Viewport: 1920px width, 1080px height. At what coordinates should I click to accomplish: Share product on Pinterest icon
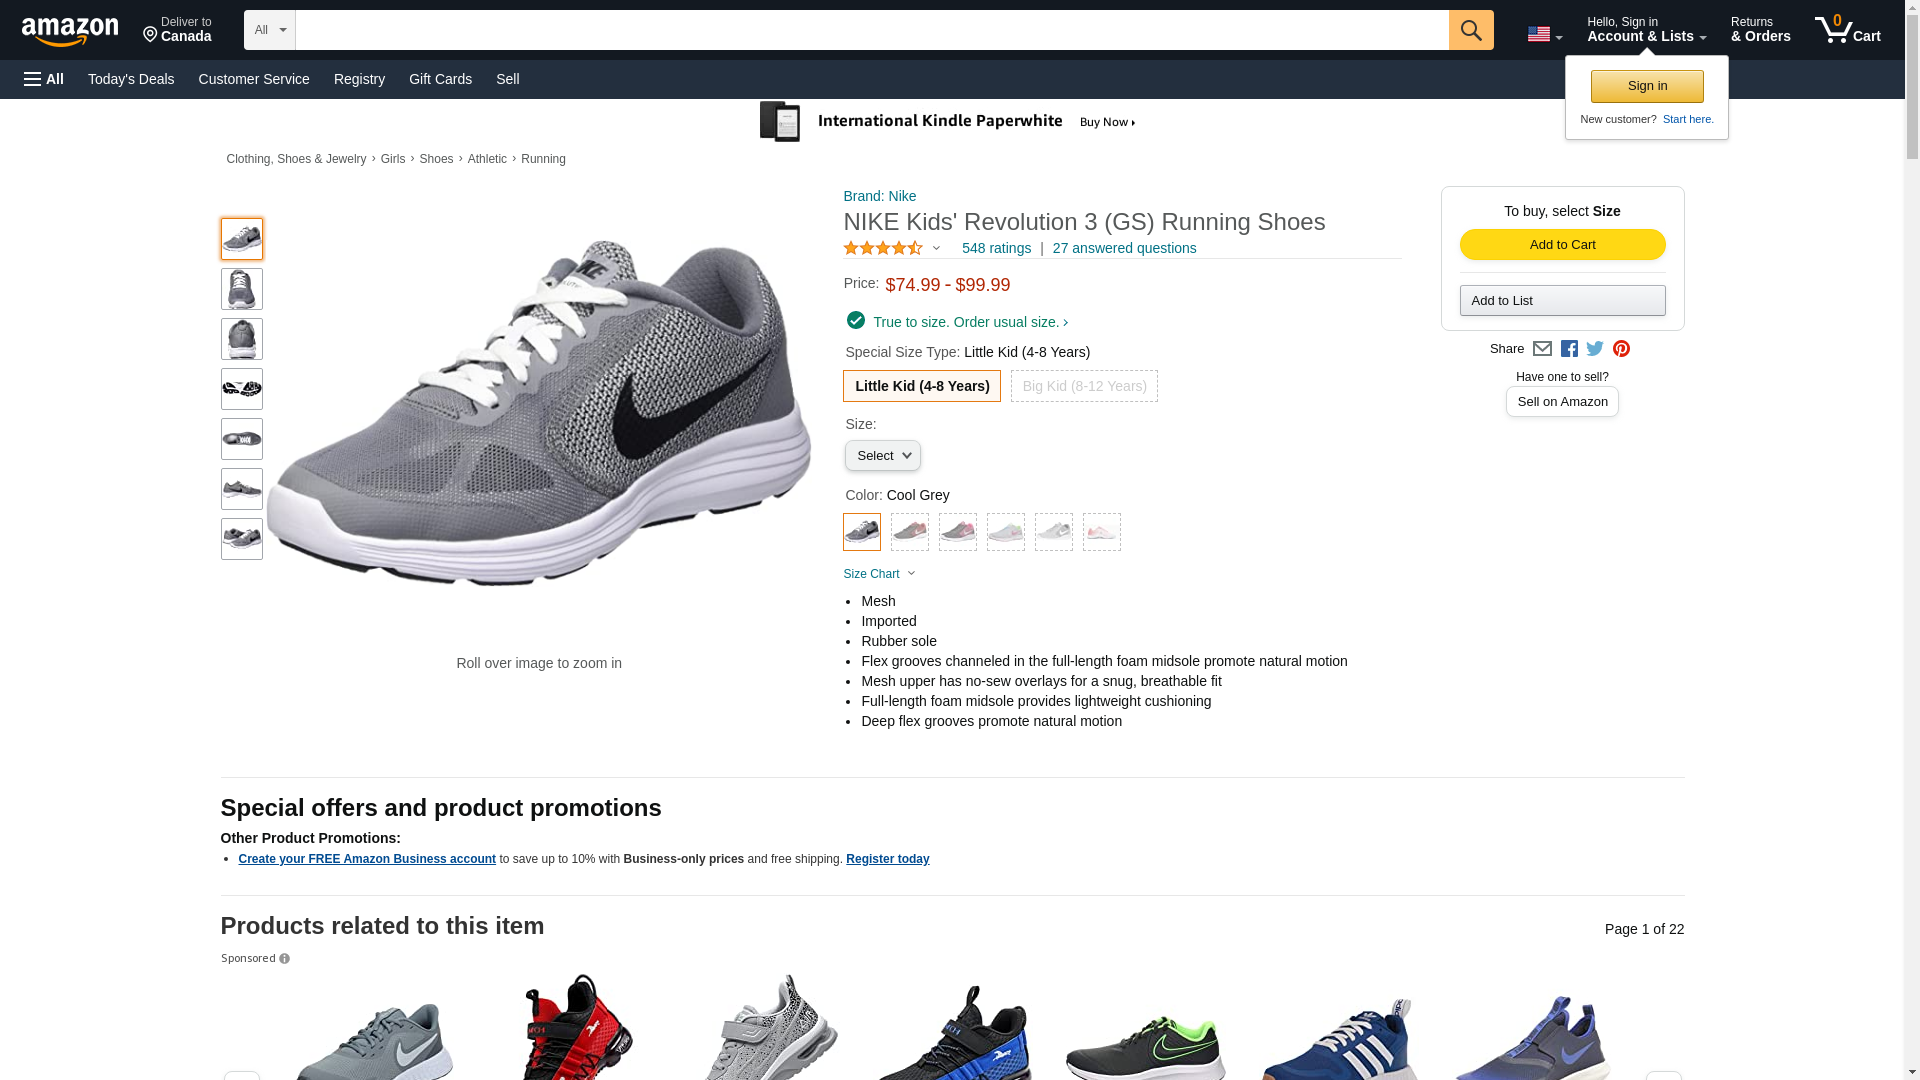tap(1621, 349)
